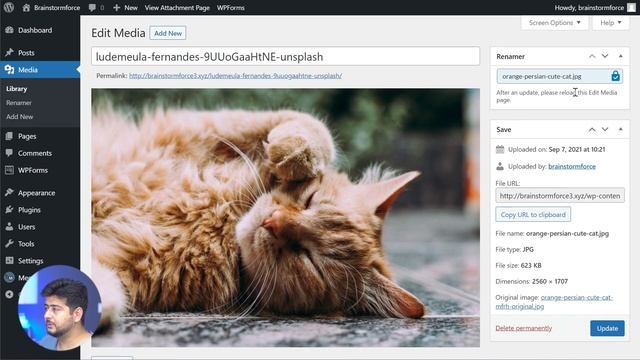Click the Dashboard icon in the sidebar
640x360 pixels.
tap(9, 30)
